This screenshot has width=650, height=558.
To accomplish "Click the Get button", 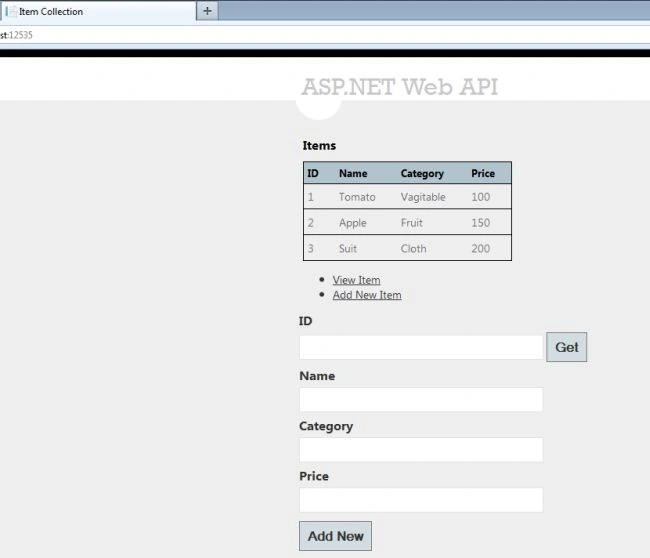I will point(567,347).
